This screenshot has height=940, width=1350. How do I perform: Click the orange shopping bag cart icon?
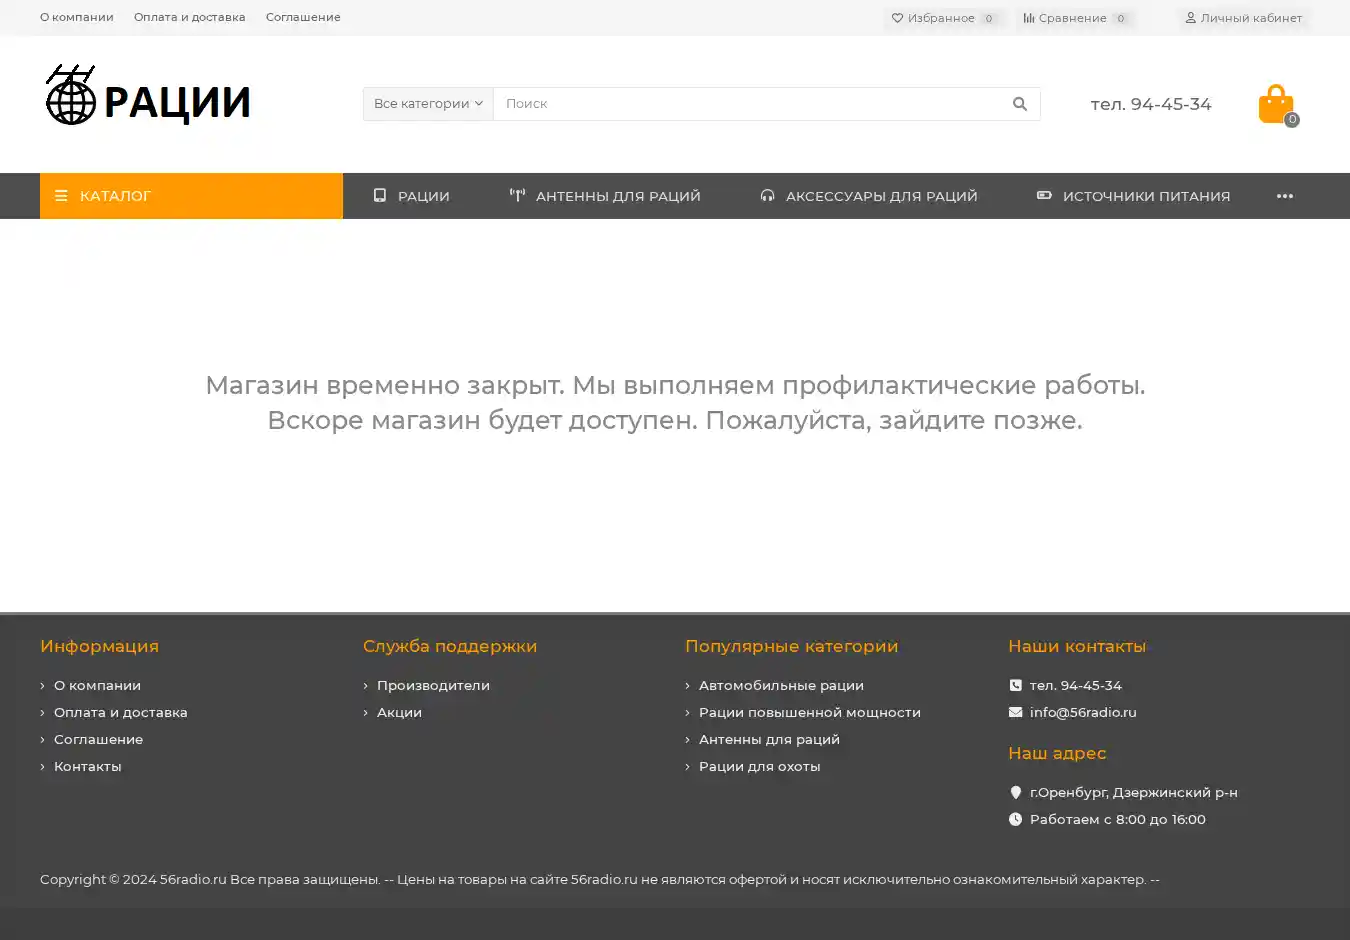pos(1275,104)
